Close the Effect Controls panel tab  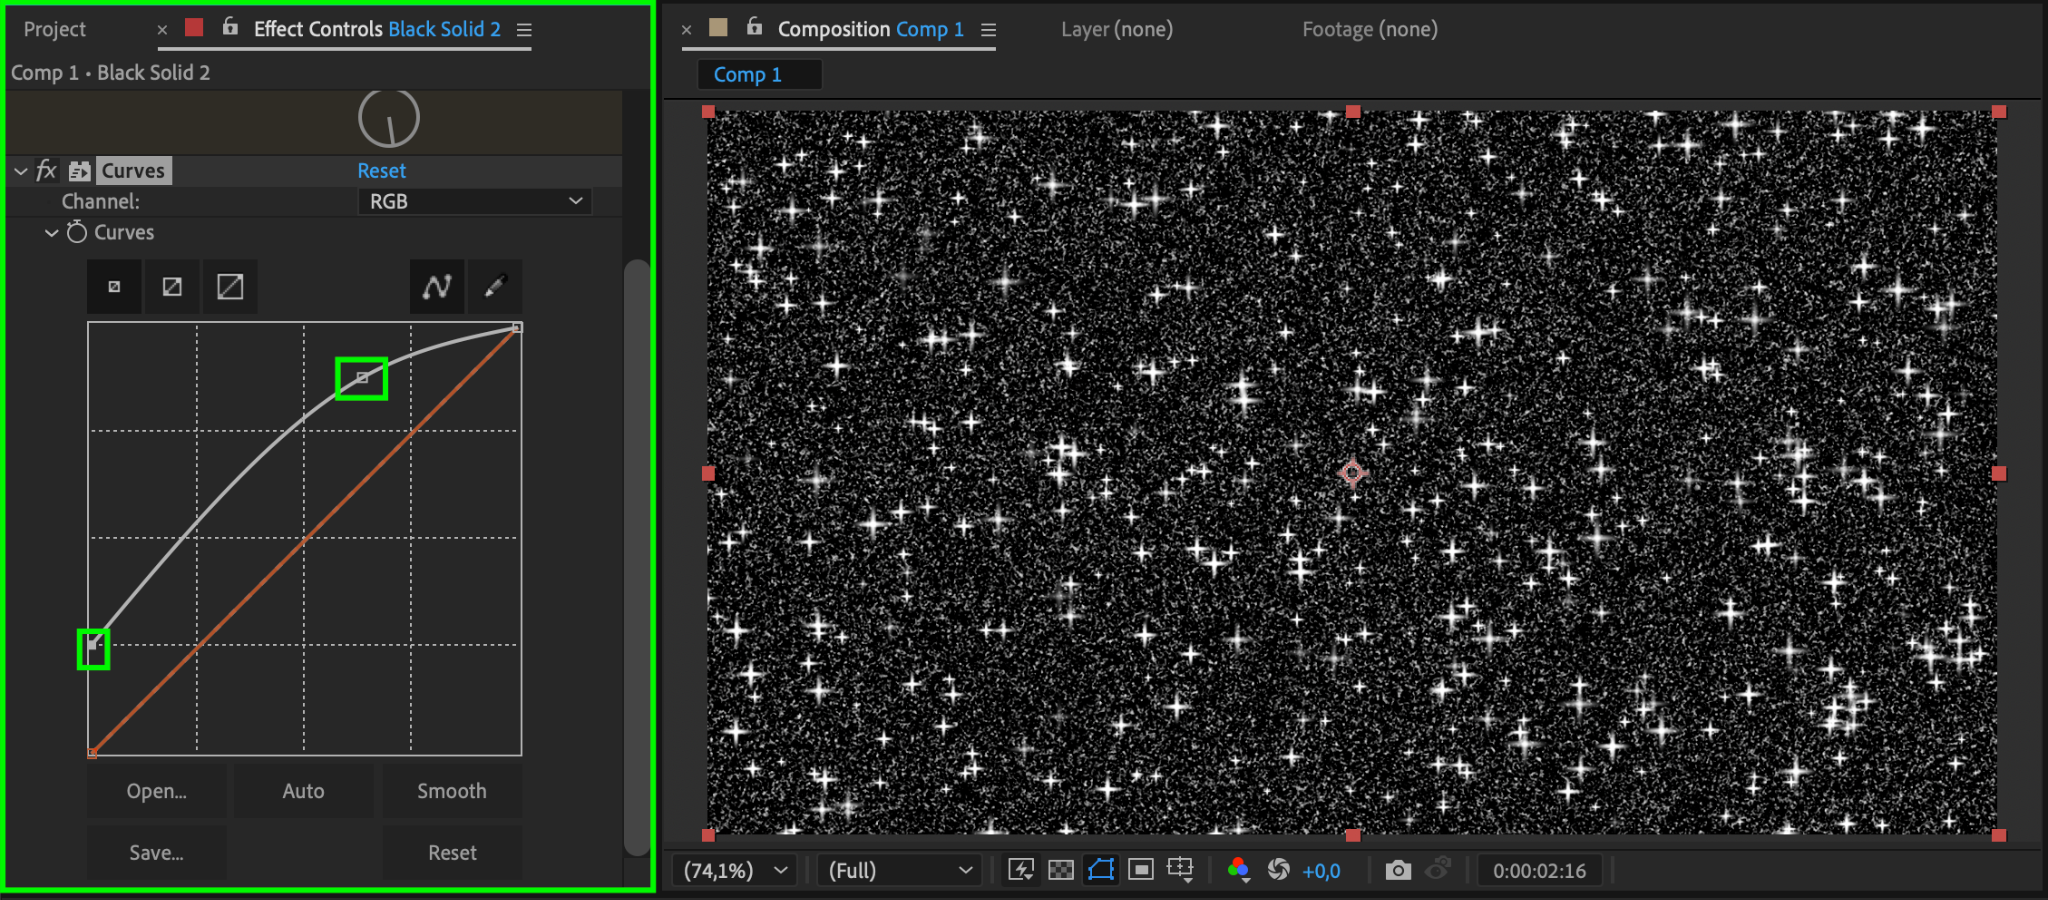[162, 30]
